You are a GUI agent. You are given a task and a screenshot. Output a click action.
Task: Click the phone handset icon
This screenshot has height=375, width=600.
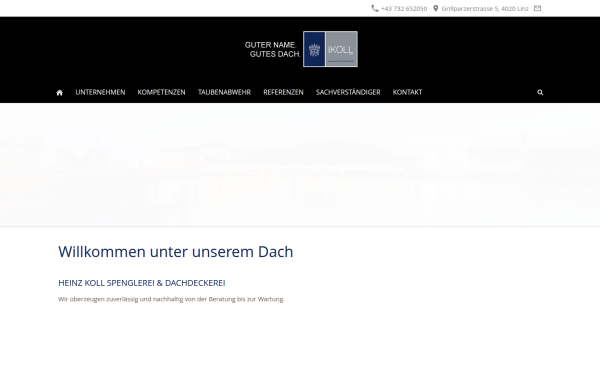point(375,8)
